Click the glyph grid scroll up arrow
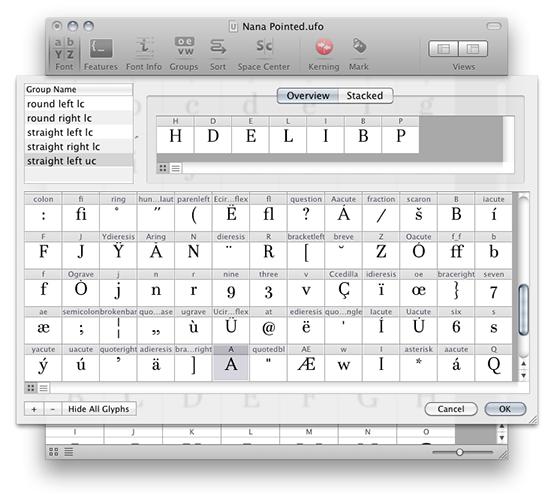Image resolution: width=557 pixels, height=499 pixels. [524, 364]
